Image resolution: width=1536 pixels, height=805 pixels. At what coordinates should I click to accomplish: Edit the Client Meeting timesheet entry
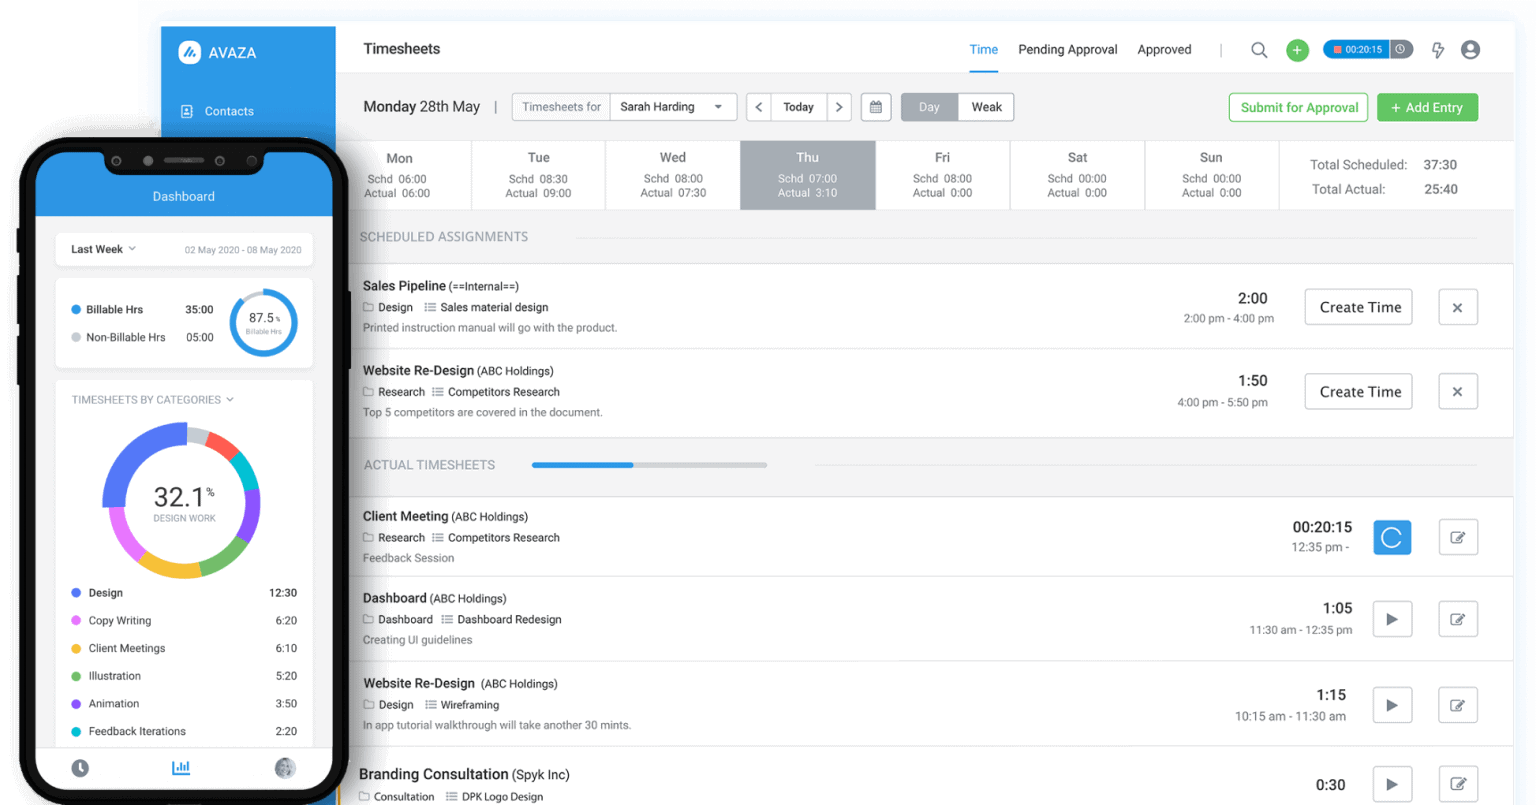pos(1457,538)
